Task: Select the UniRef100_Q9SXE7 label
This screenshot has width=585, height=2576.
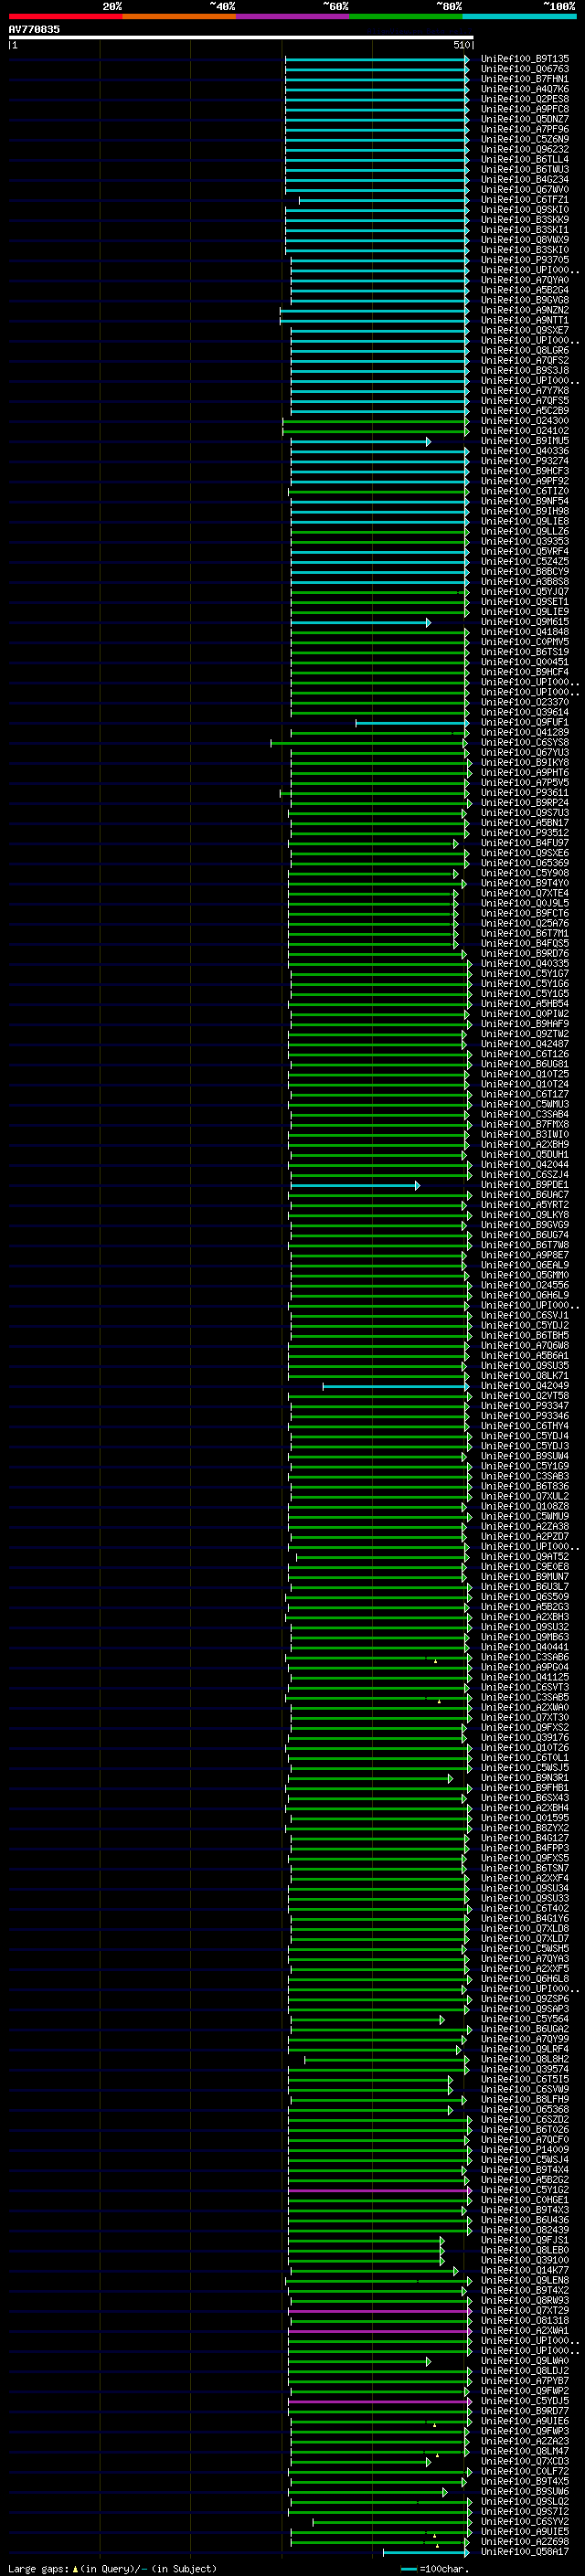Action: pos(525,330)
